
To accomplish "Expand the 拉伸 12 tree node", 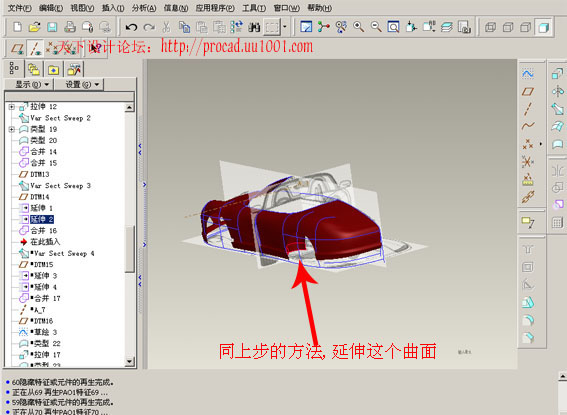I will tap(12, 107).
